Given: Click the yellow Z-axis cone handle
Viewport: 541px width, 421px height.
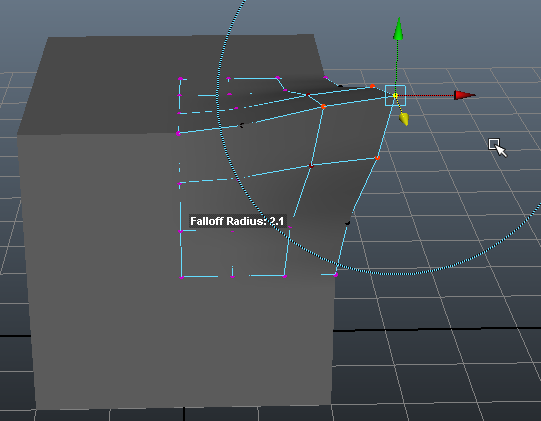Looking at the screenshot, I should coord(404,119).
